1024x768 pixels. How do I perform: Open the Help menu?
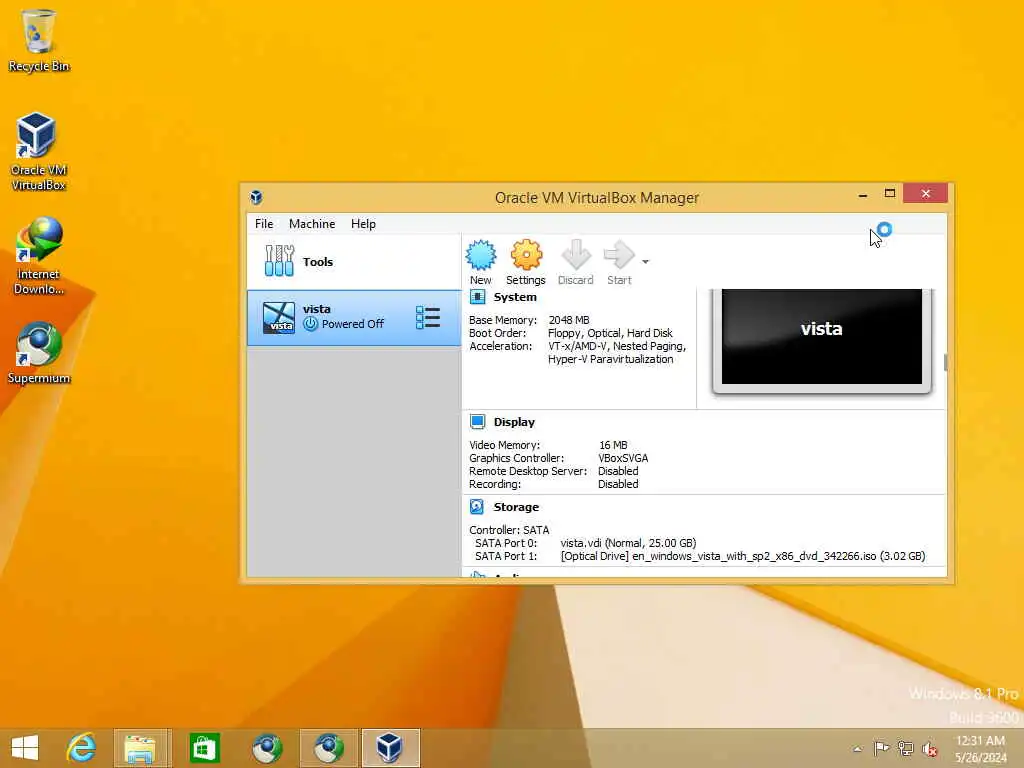(x=363, y=223)
